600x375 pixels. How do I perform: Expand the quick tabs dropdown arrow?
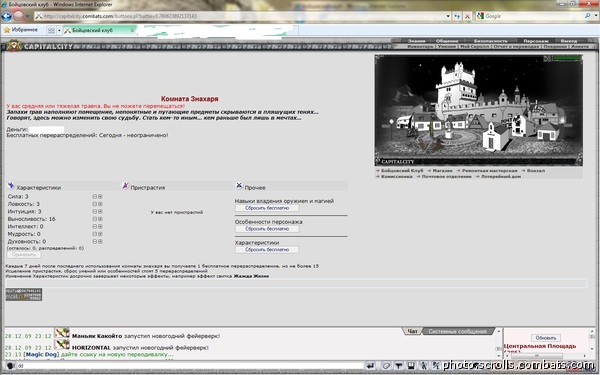(59, 31)
